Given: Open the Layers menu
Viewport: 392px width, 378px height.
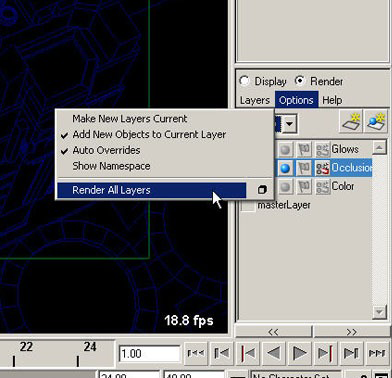Looking at the screenshot, I should pyautogui.click(x=255, y=100).
